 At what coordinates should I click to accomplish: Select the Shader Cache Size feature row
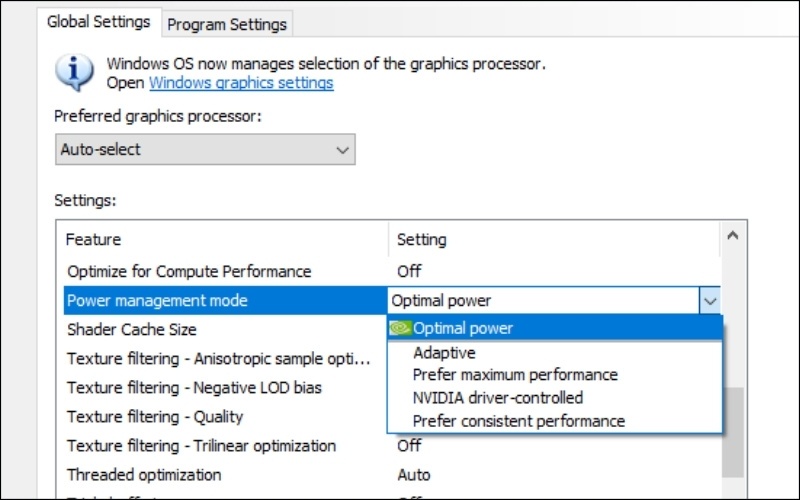pyautogui.click(x=131, y=329)
